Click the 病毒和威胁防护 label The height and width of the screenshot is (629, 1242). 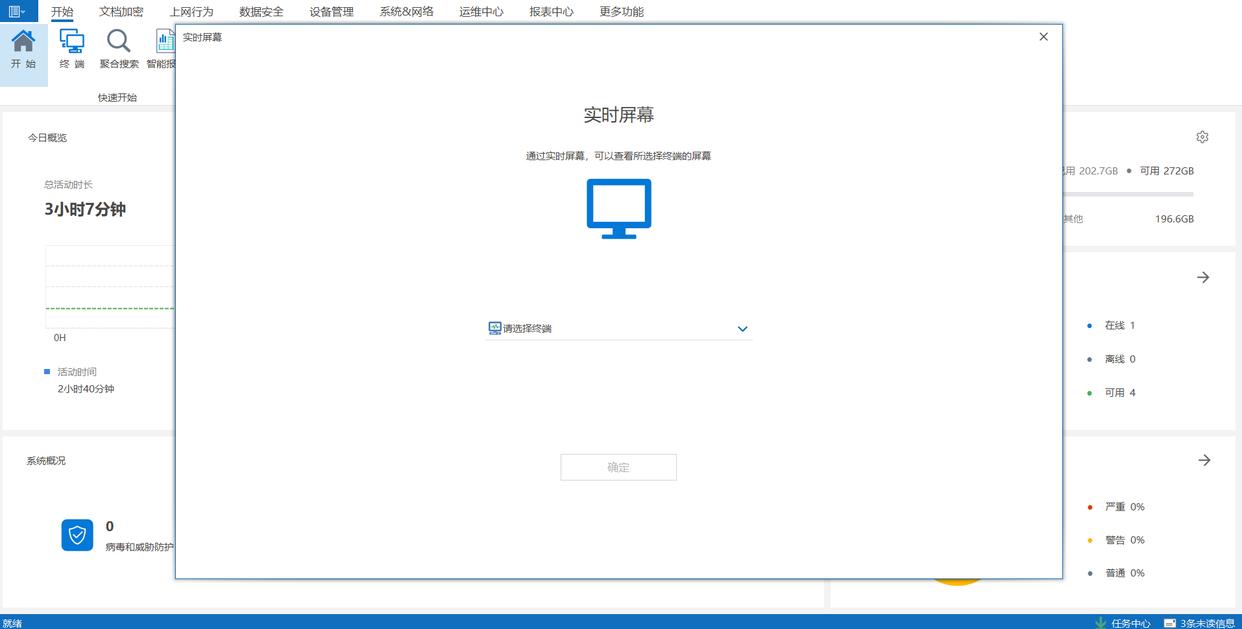pyautogui.click(x=140, y=547)
